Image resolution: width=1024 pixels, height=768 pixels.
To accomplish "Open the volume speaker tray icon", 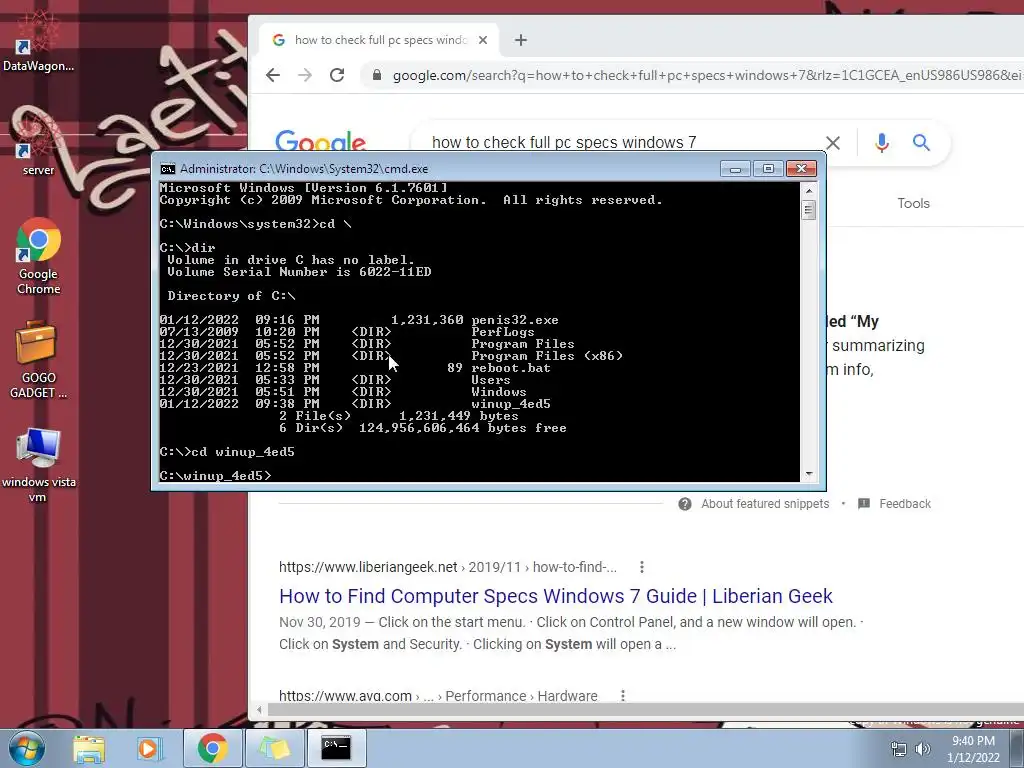I will tap(923, 749).
